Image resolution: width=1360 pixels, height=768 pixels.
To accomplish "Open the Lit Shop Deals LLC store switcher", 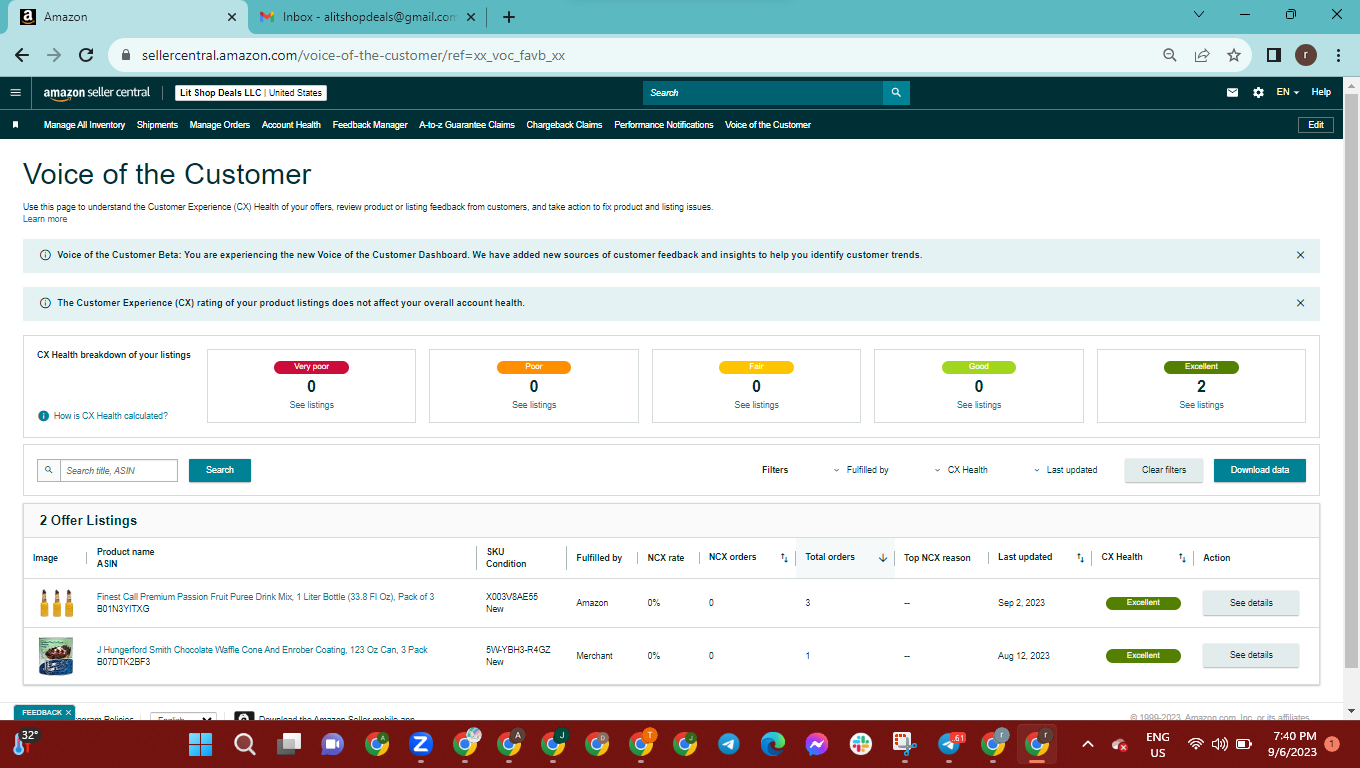I will pos(251,93).
